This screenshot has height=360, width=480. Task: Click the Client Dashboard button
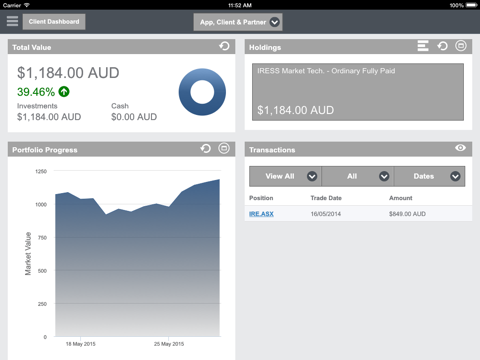pyautogui.click(x=54, y=22)
